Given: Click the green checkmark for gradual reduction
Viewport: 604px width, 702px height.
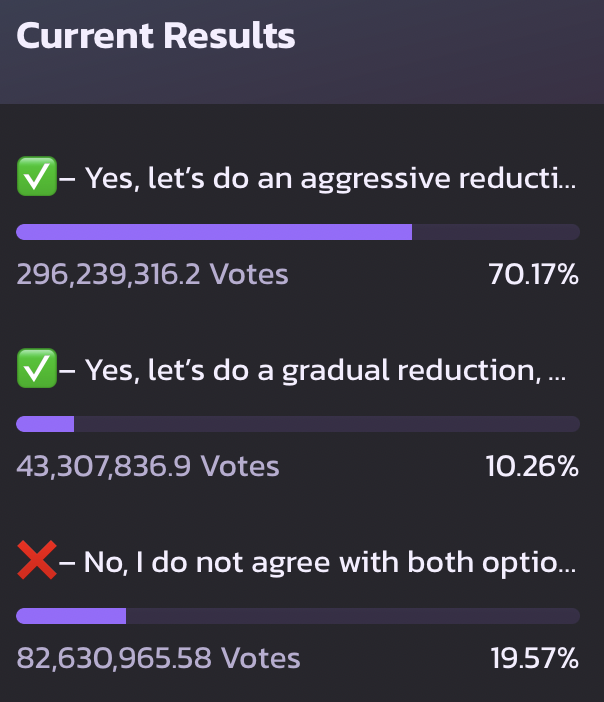Looking at the screenshot, I should 37,368.
